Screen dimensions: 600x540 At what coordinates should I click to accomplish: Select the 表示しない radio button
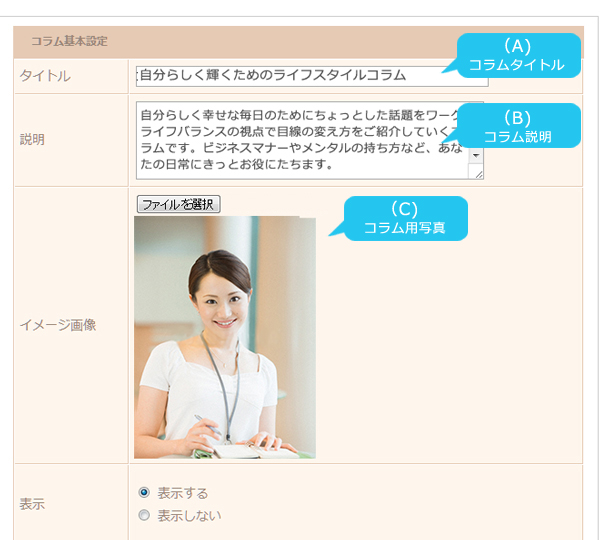pyautogui.click(x=144, y=515)
